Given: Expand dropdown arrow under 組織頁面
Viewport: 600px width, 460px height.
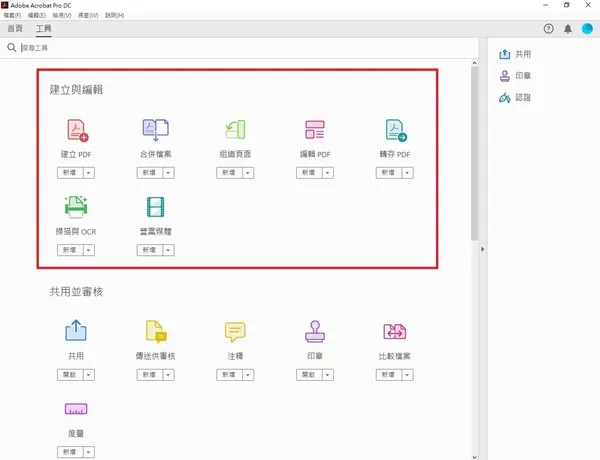Looking at the screenshot, I should pos(248,173).
